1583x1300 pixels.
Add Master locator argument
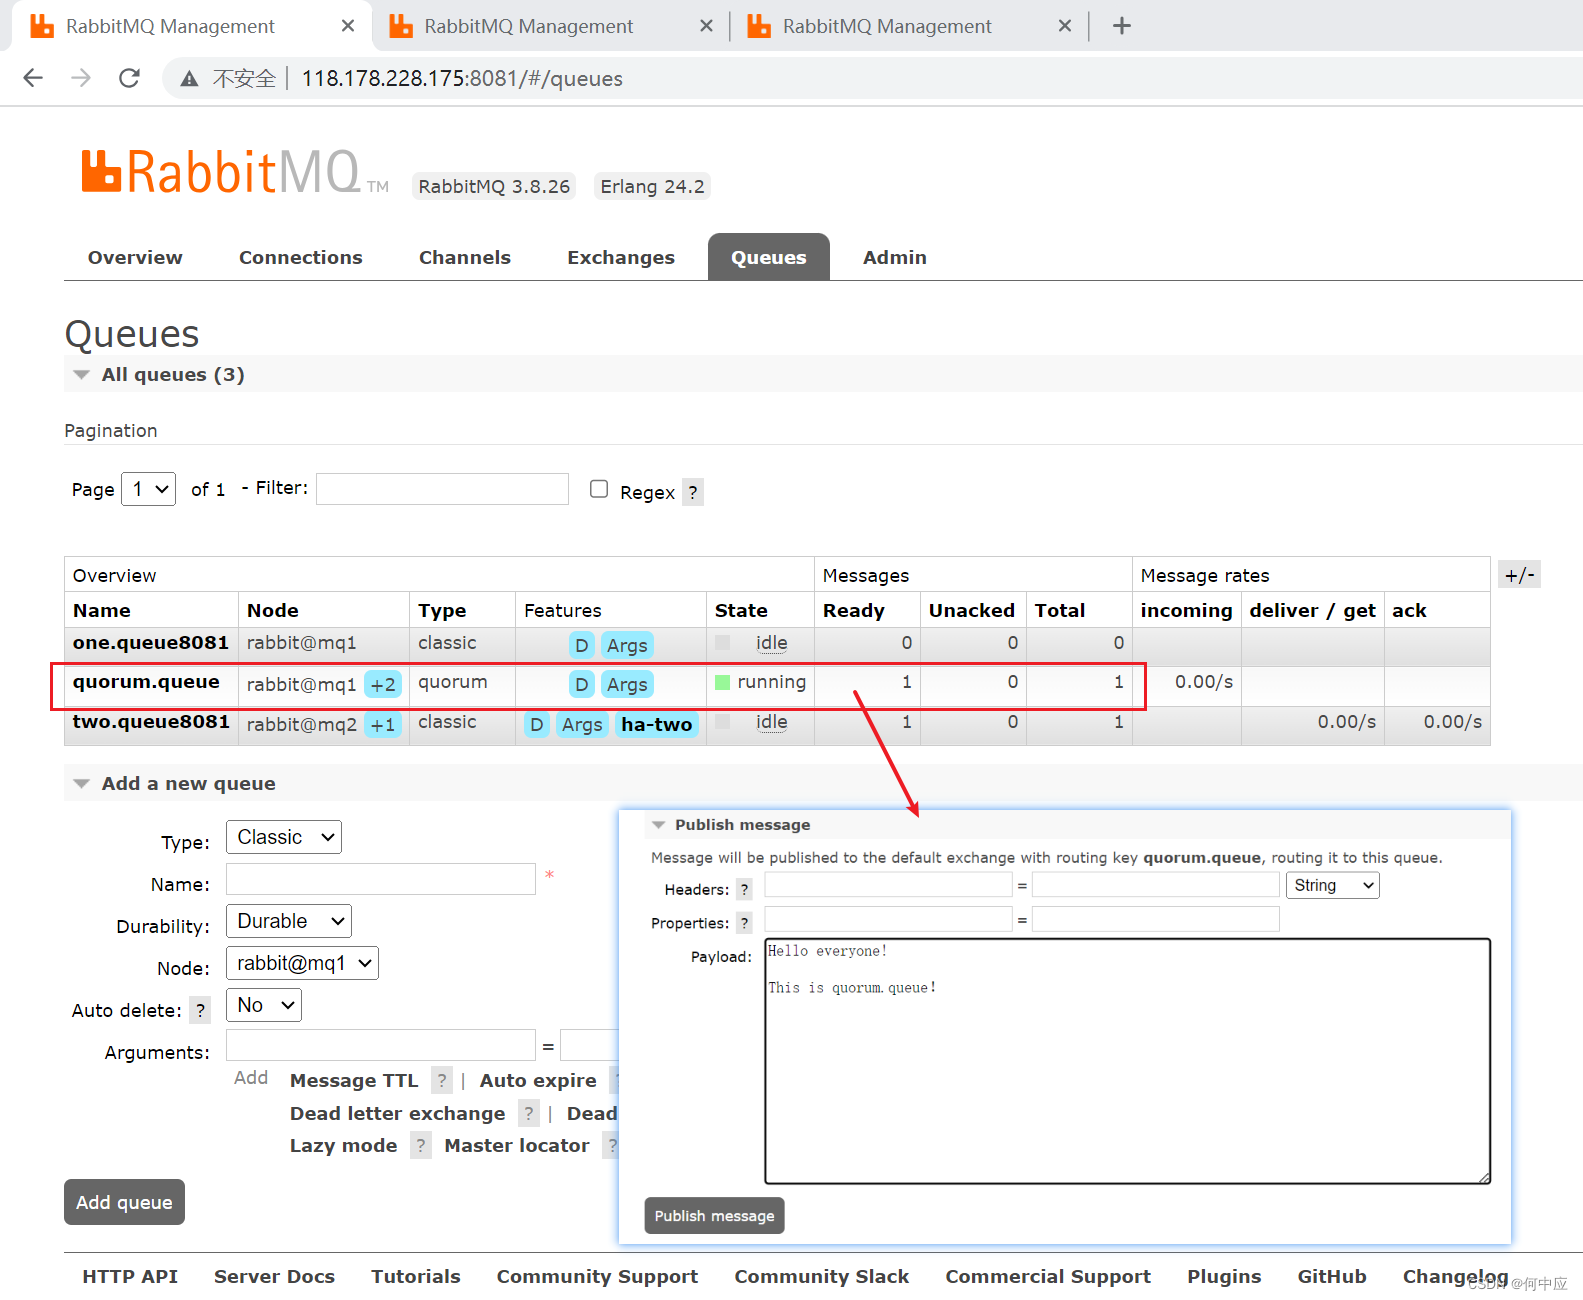(517, 1146)
